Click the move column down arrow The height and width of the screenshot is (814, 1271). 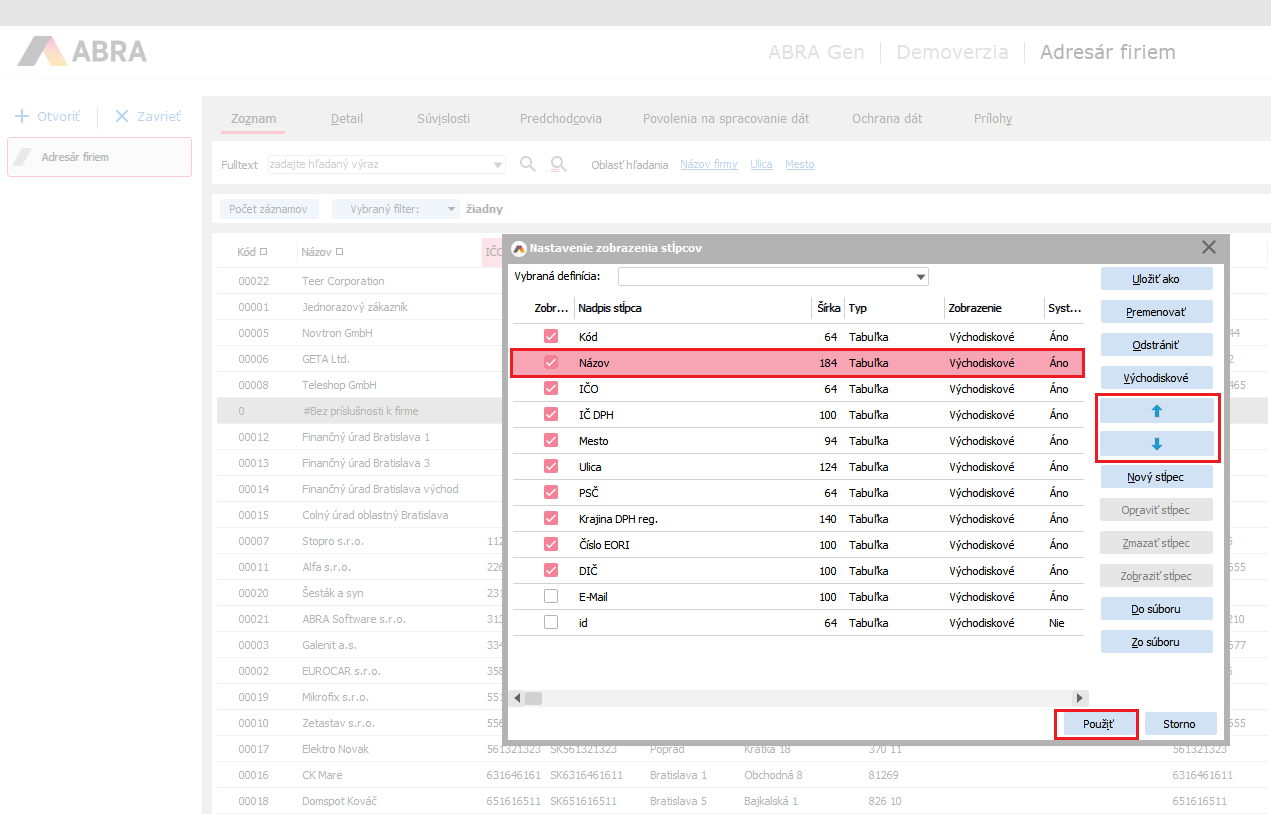pyautogui.click(x=1156, y=444)
